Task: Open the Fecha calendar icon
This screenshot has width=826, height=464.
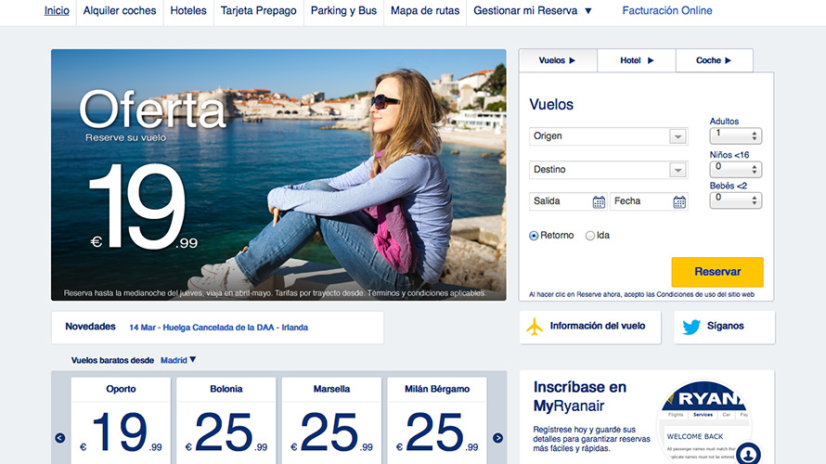Action: coord(679,202)
